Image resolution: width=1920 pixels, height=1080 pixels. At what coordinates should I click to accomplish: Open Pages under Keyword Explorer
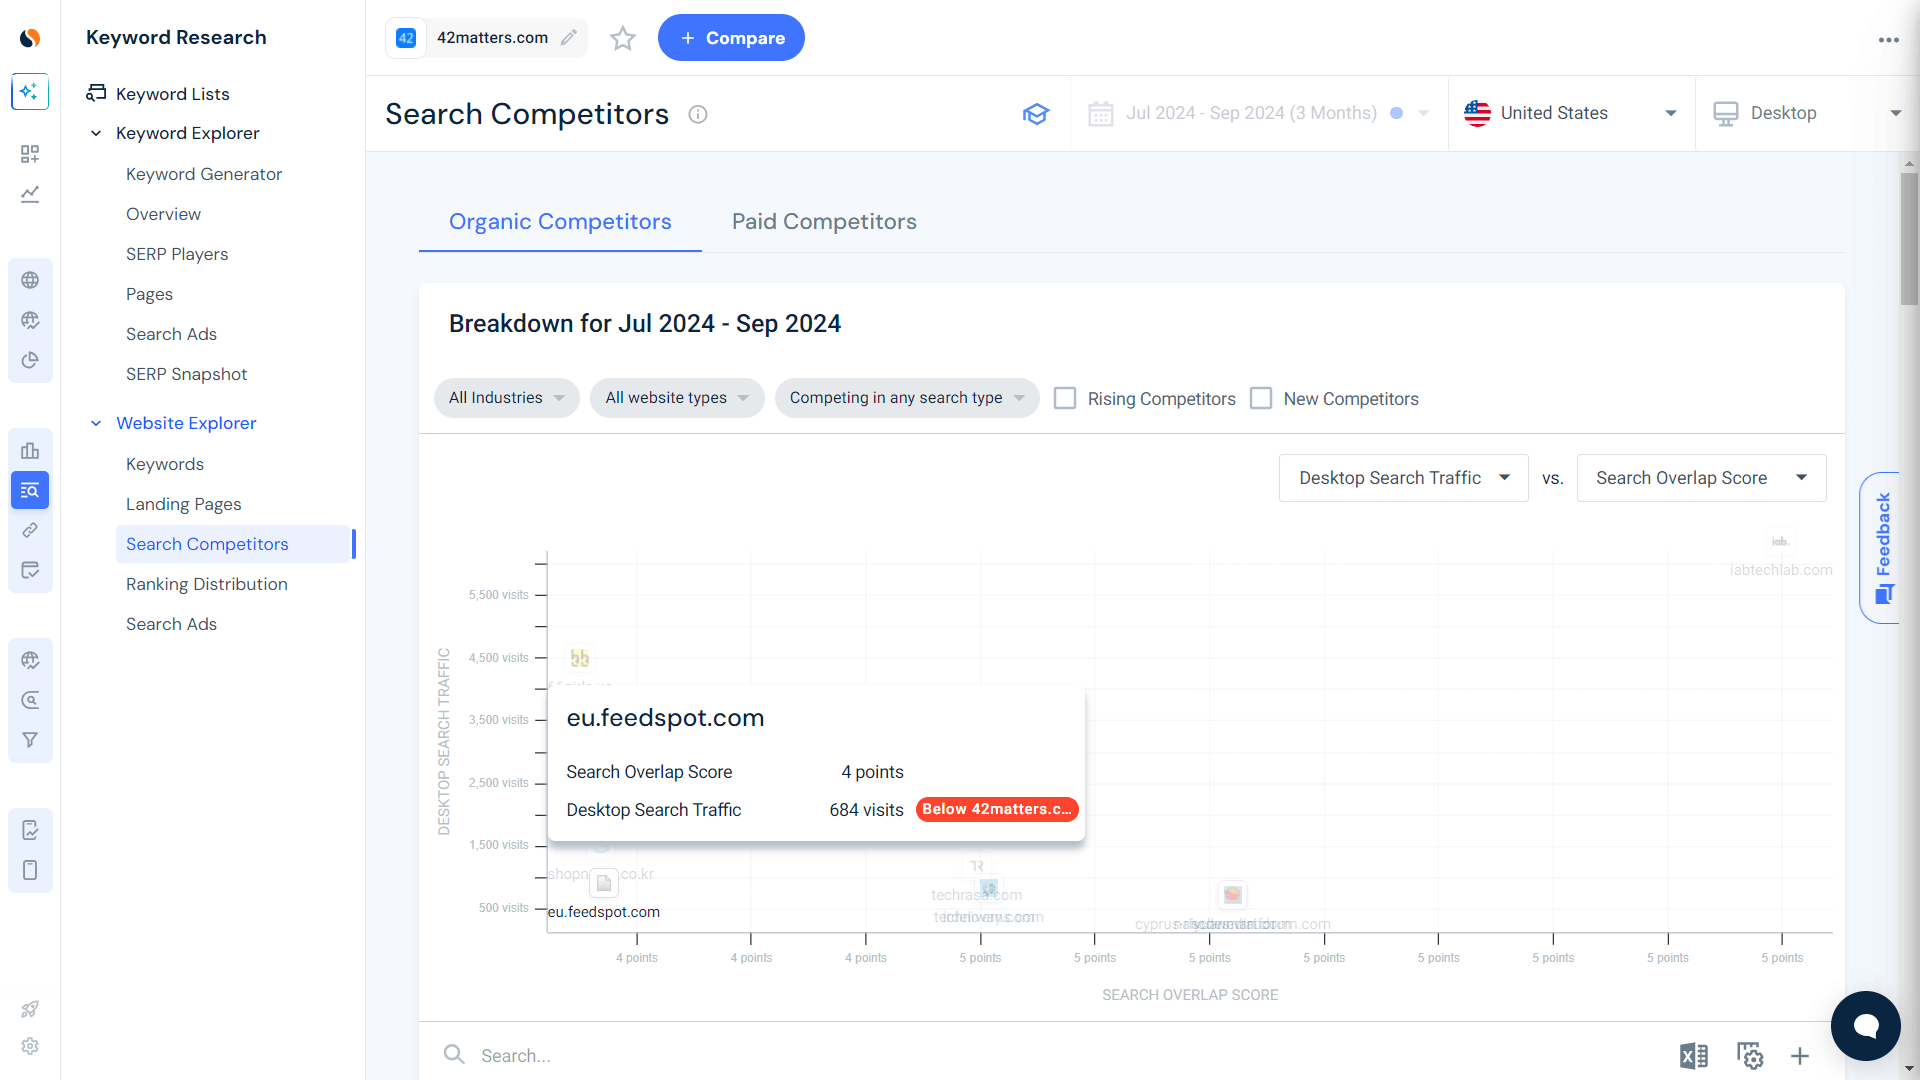coord(149,294)
